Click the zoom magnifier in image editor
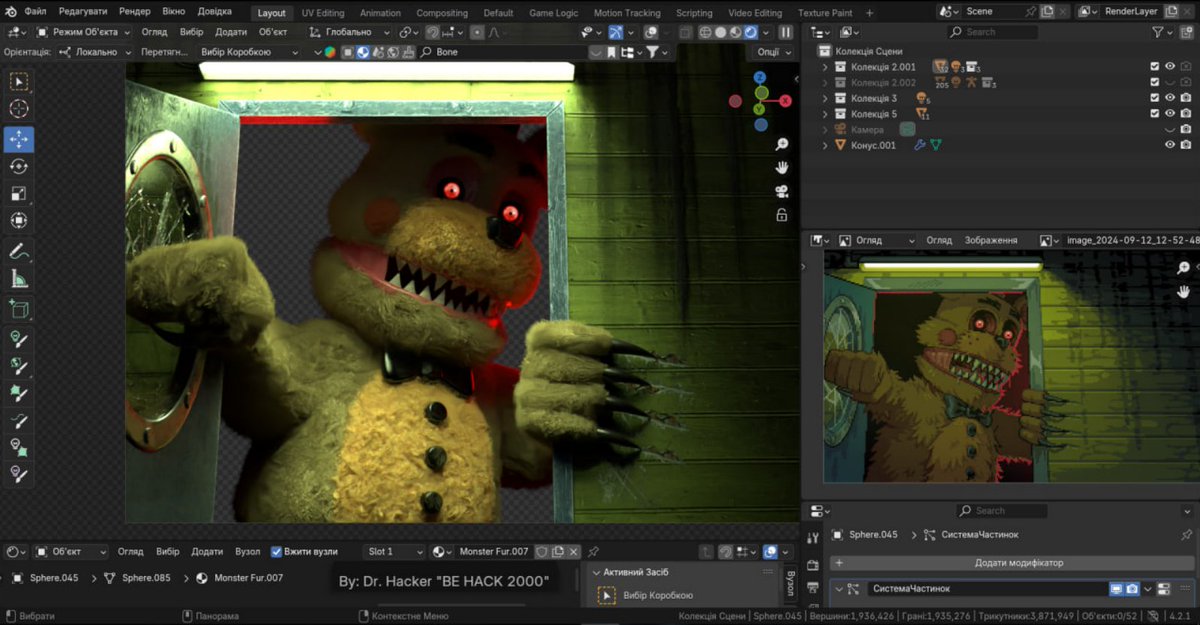The image size is (1200, 625). pyautogui.click(x=1184, y=268)
